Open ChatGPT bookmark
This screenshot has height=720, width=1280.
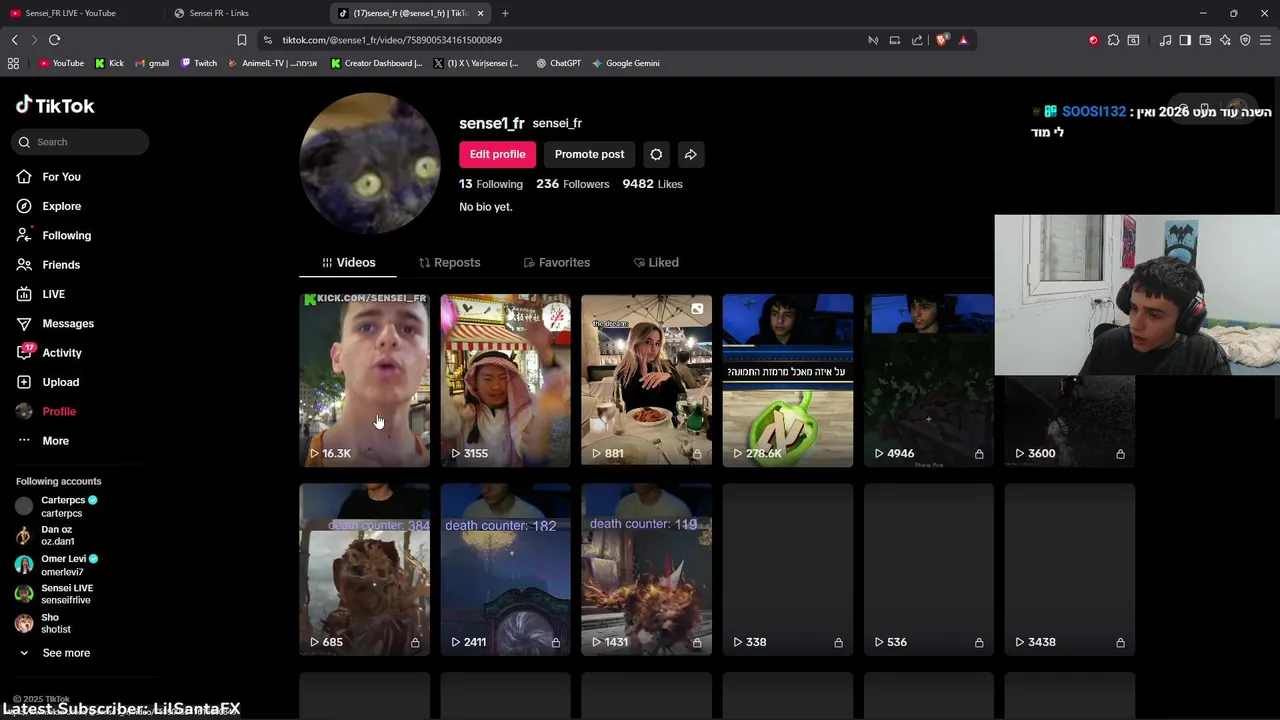coord(558,63)
